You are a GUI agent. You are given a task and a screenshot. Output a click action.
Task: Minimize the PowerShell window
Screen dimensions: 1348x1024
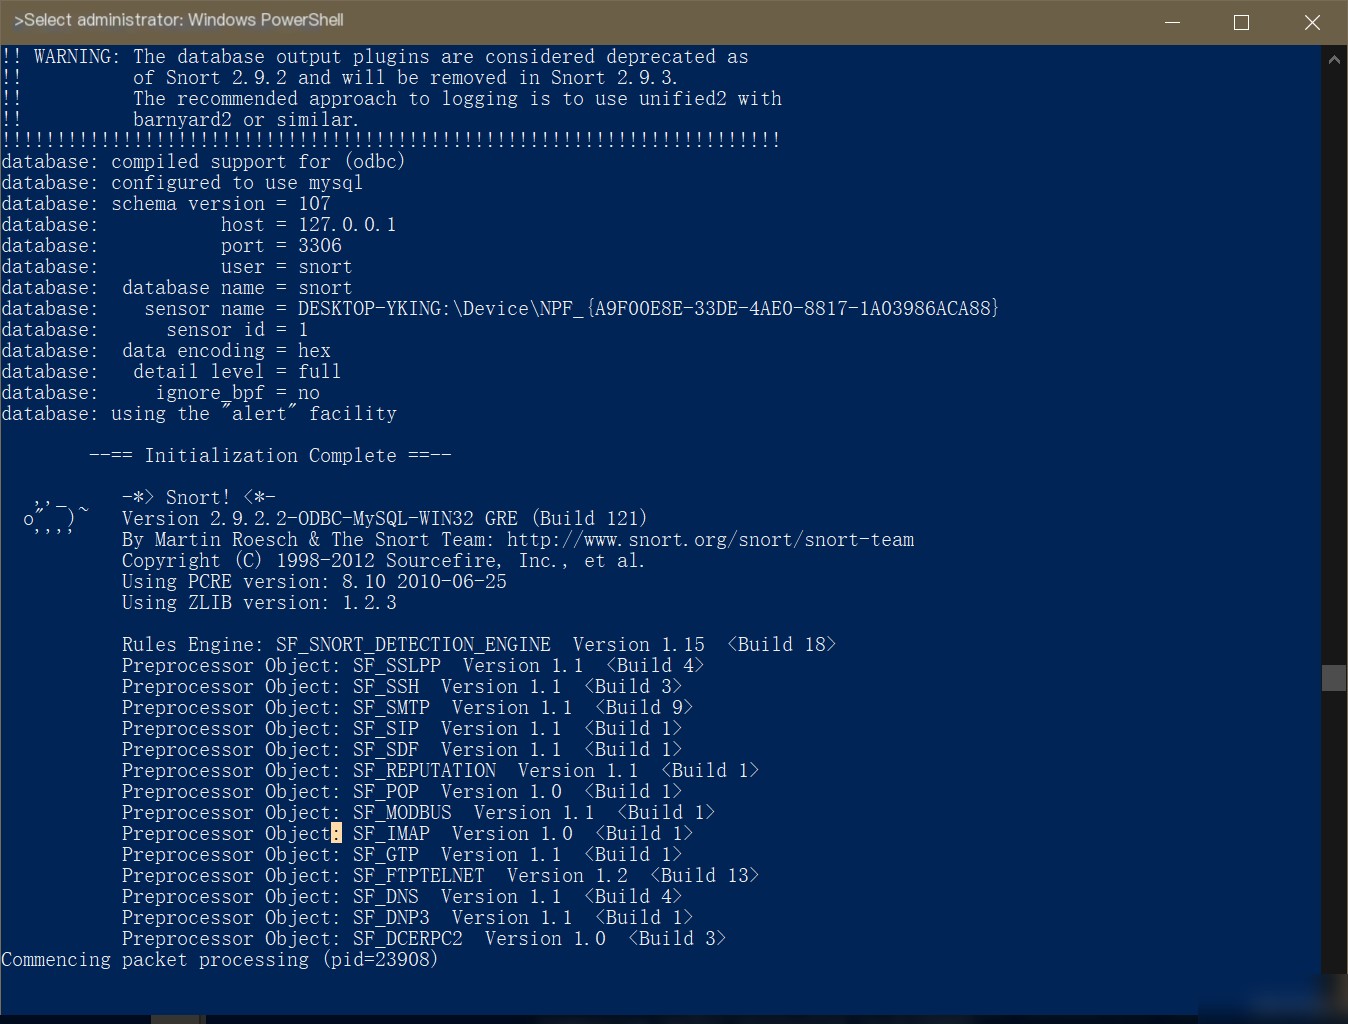[x=1173, y=22]
